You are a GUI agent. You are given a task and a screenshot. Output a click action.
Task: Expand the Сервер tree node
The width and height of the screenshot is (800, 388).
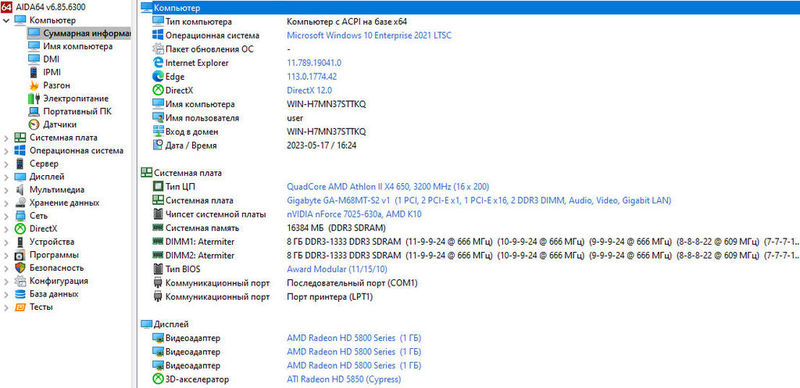click(x=6, y=164)
